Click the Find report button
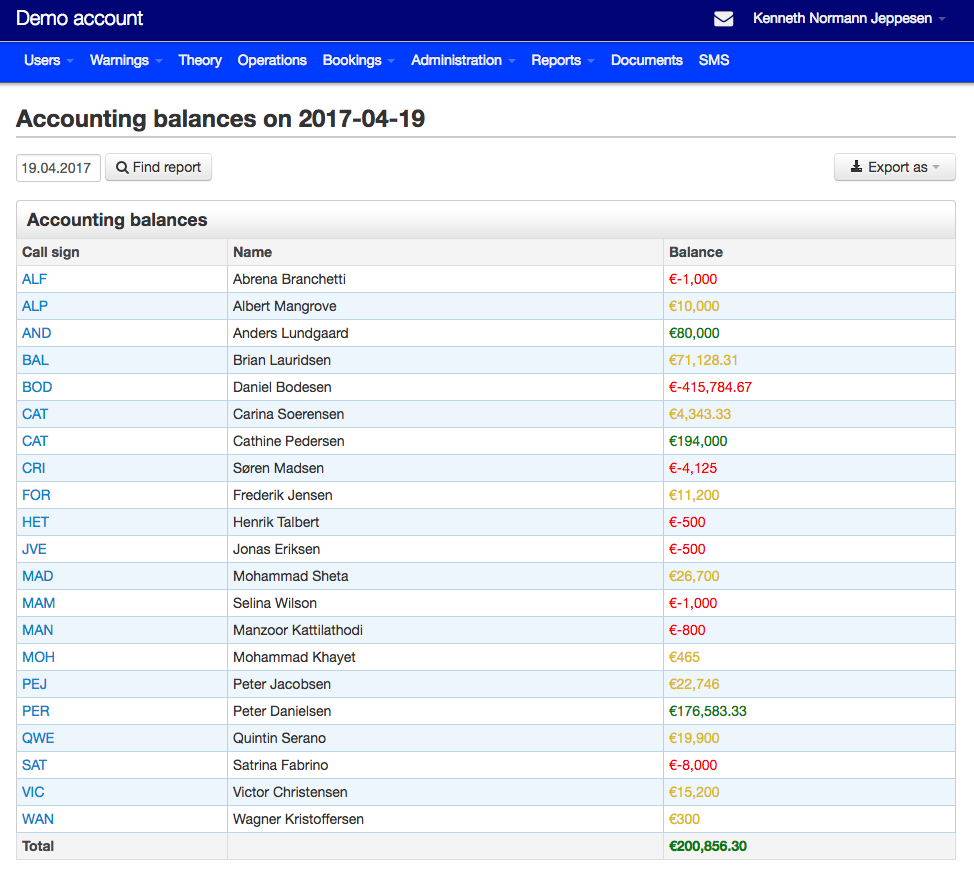Viewport: 974px width, 876px height. (x=158, y=167)
